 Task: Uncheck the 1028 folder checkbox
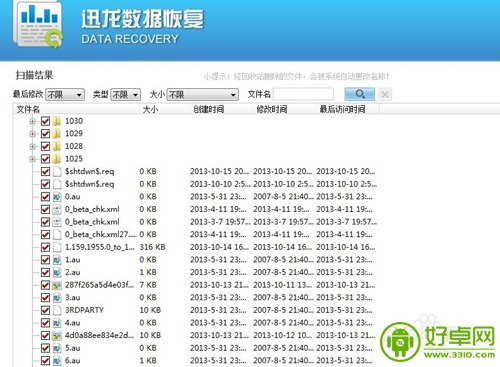(x=45, y=146)
